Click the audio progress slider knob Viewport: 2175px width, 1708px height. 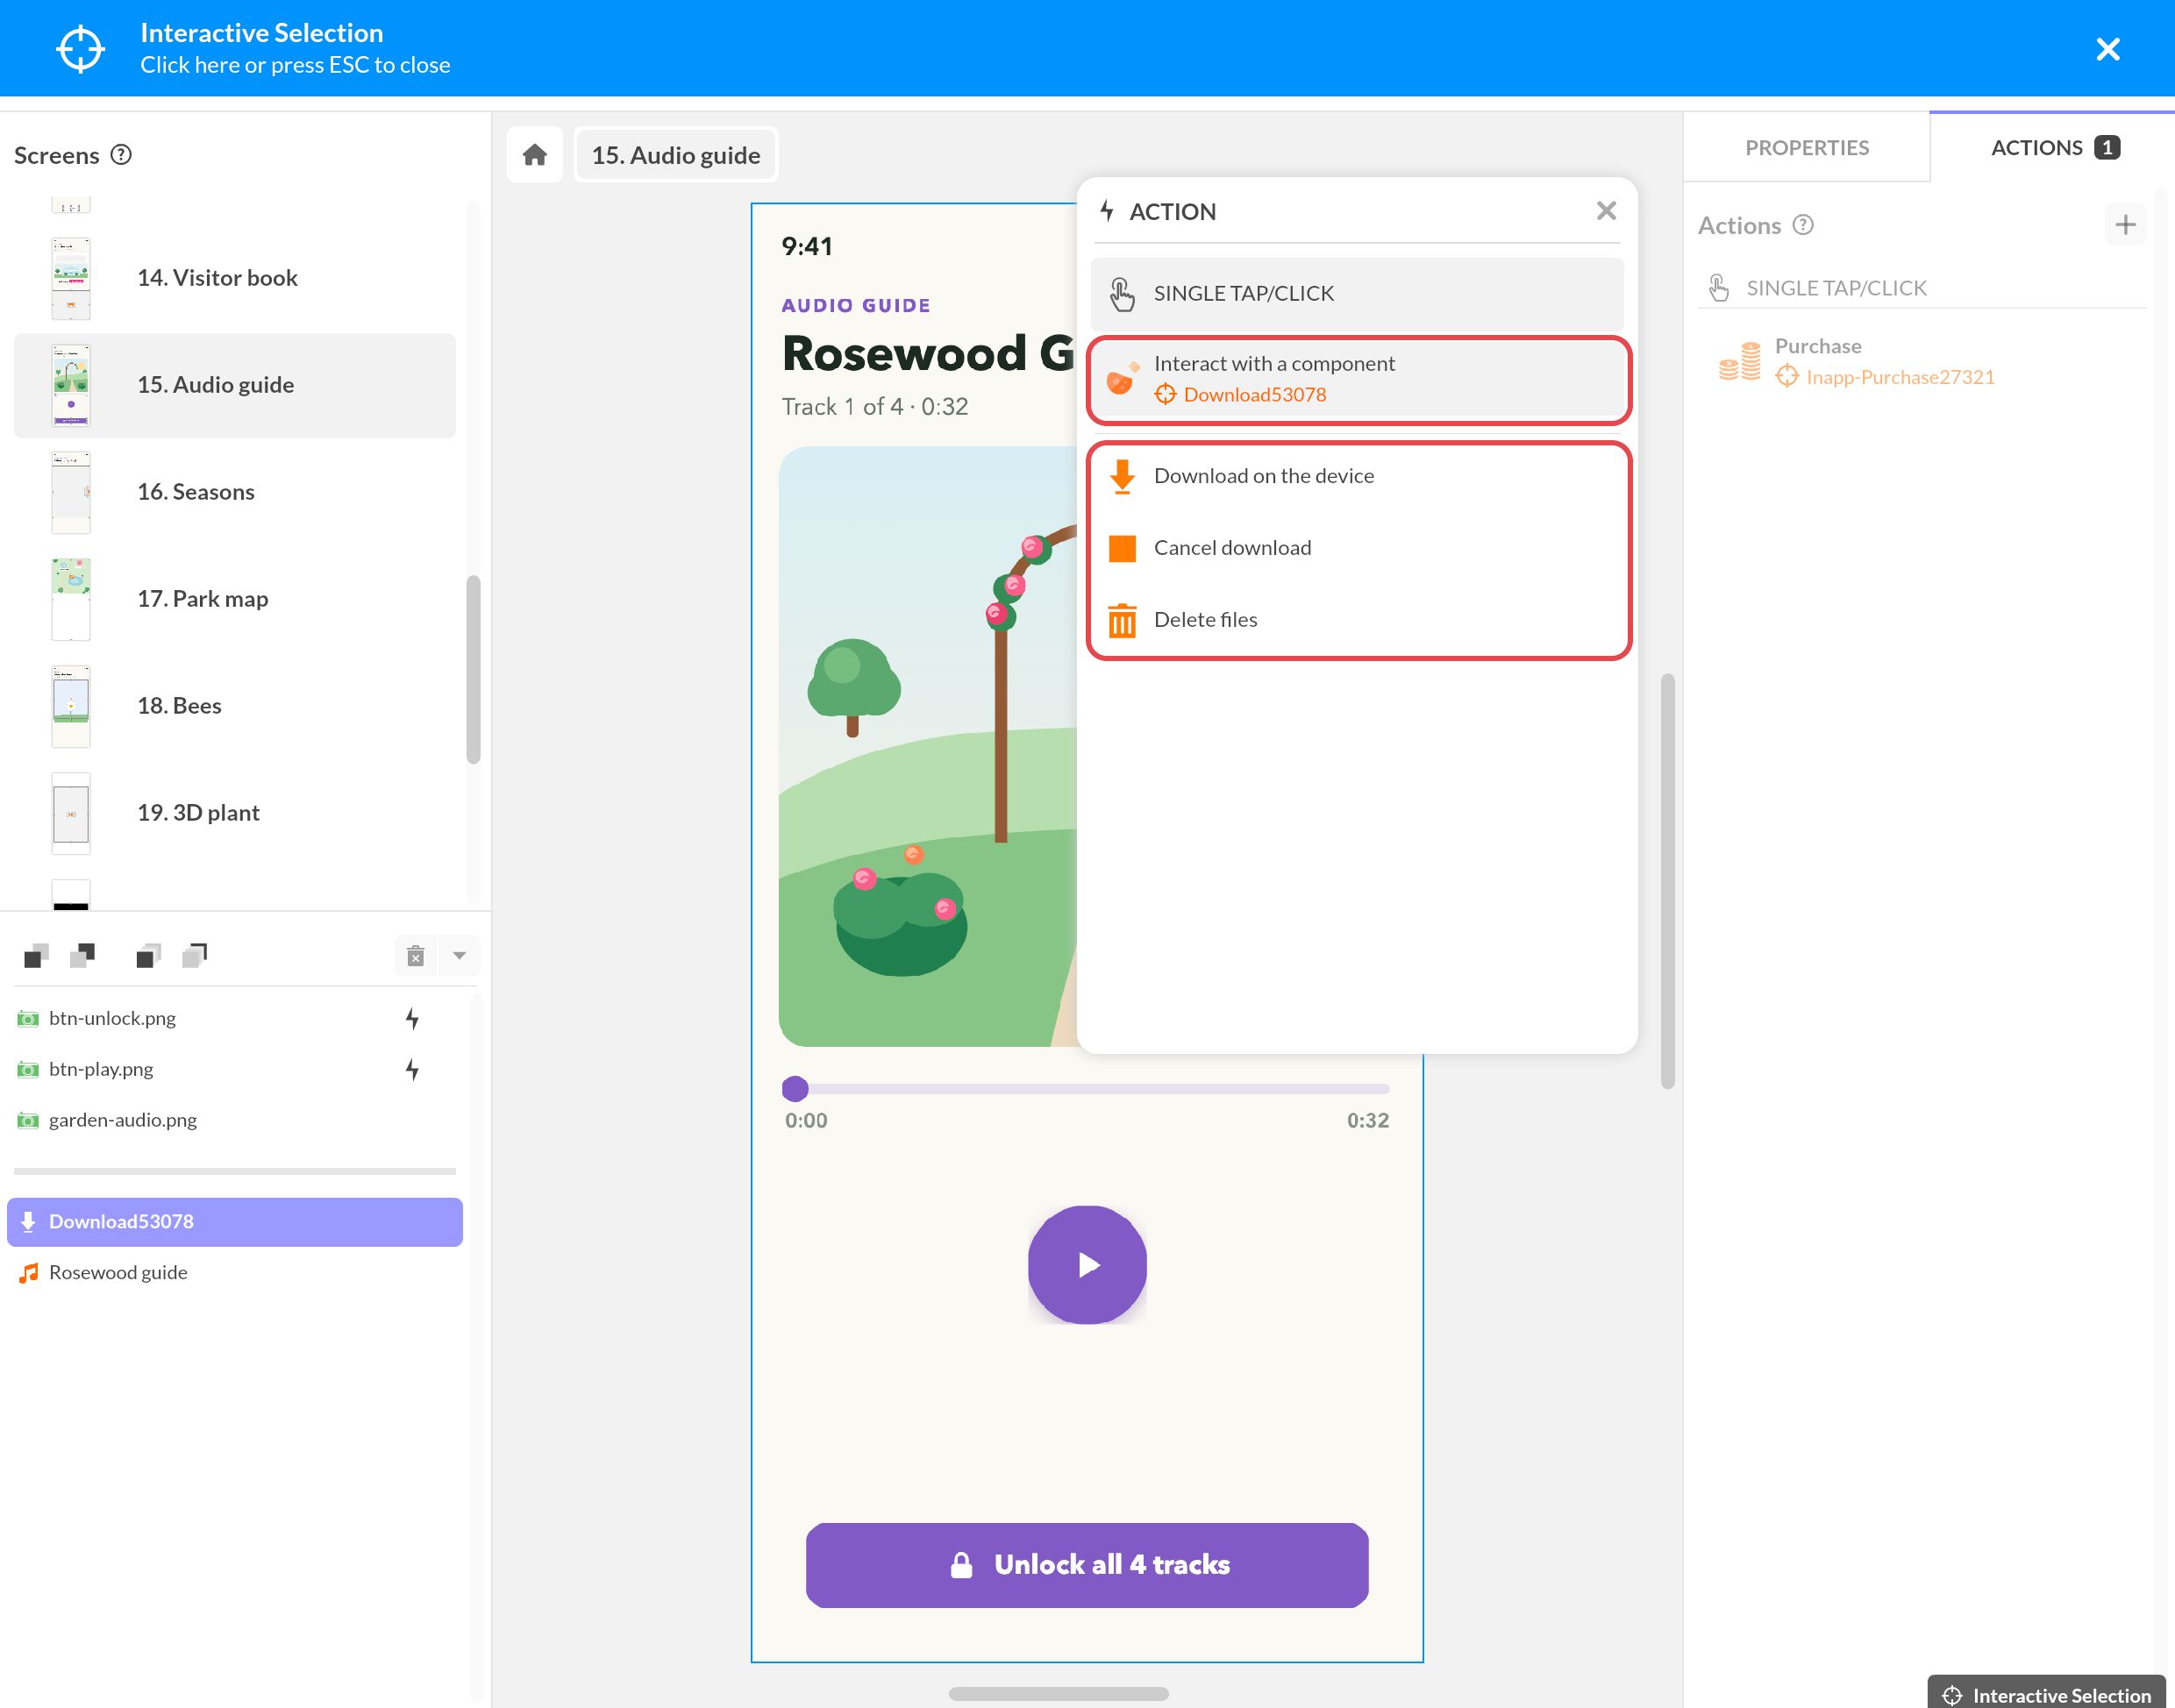pos(795,1089)
